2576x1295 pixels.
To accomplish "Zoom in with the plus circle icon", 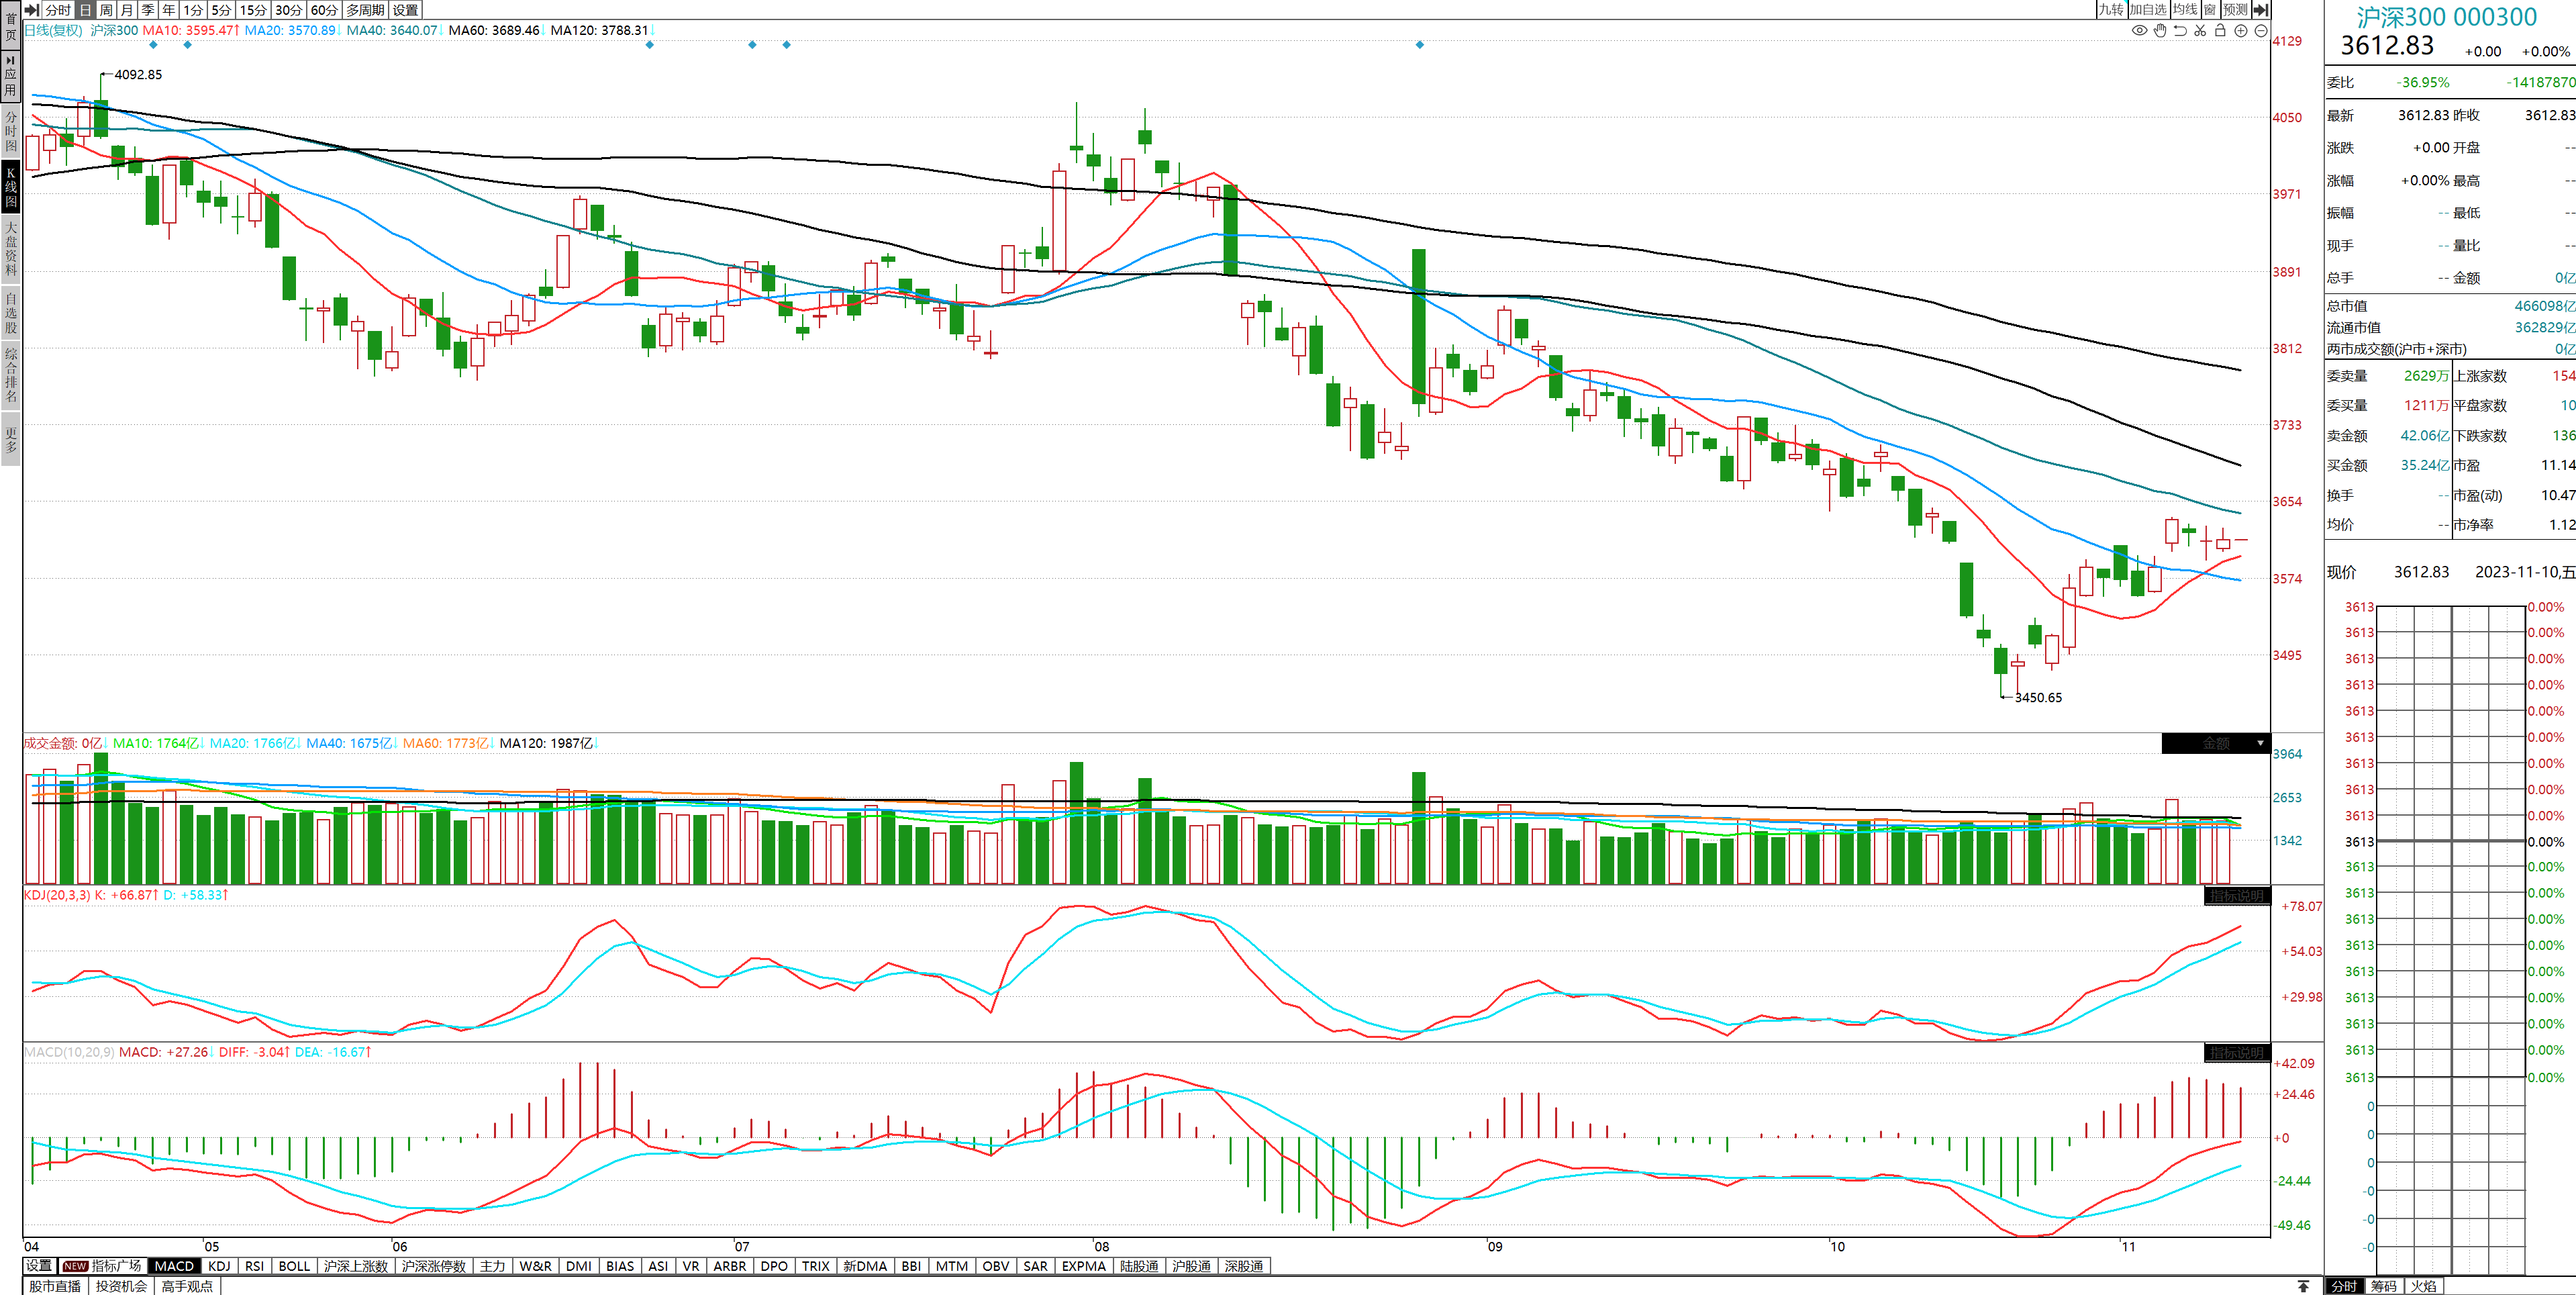I will coord(2241,31).
